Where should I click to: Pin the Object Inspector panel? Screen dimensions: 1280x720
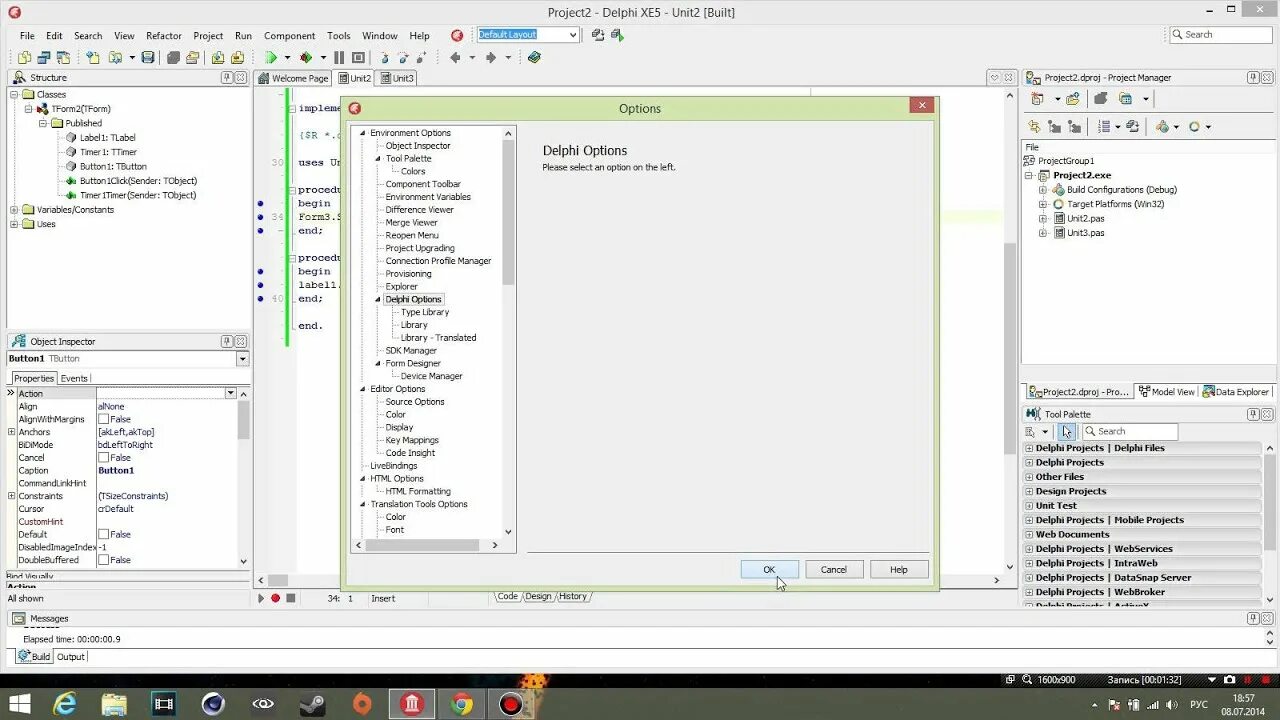(227, 342)
